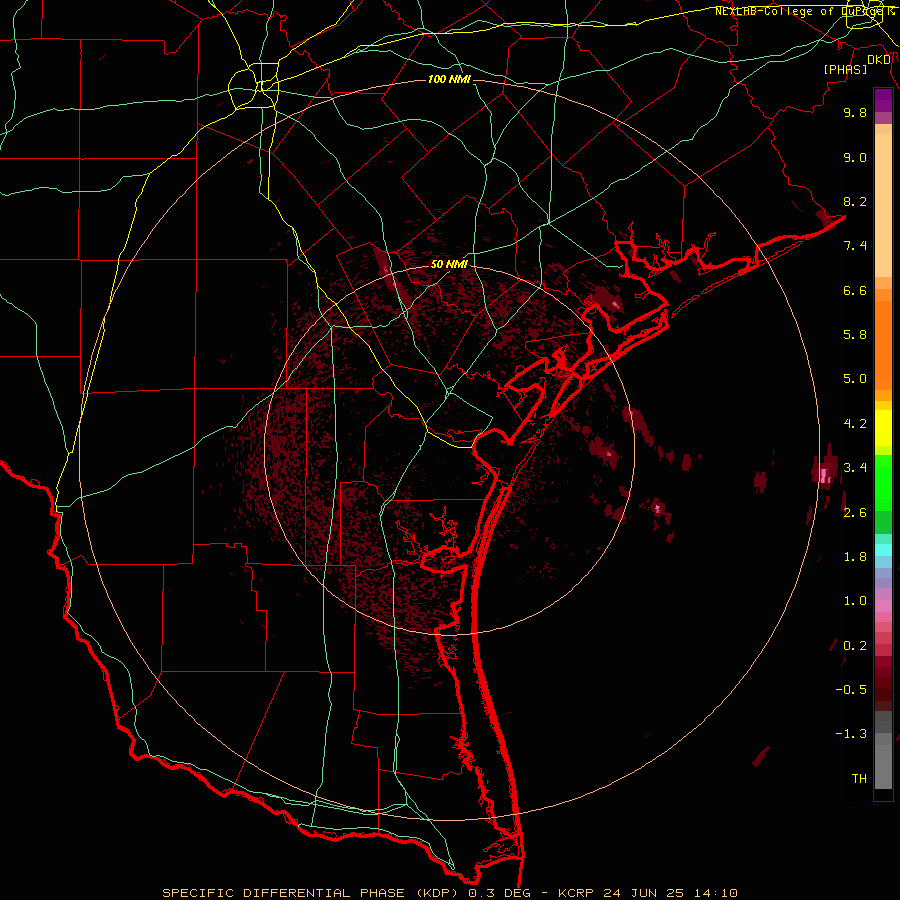Click the 3.4 color scale value

coord(855,468)
